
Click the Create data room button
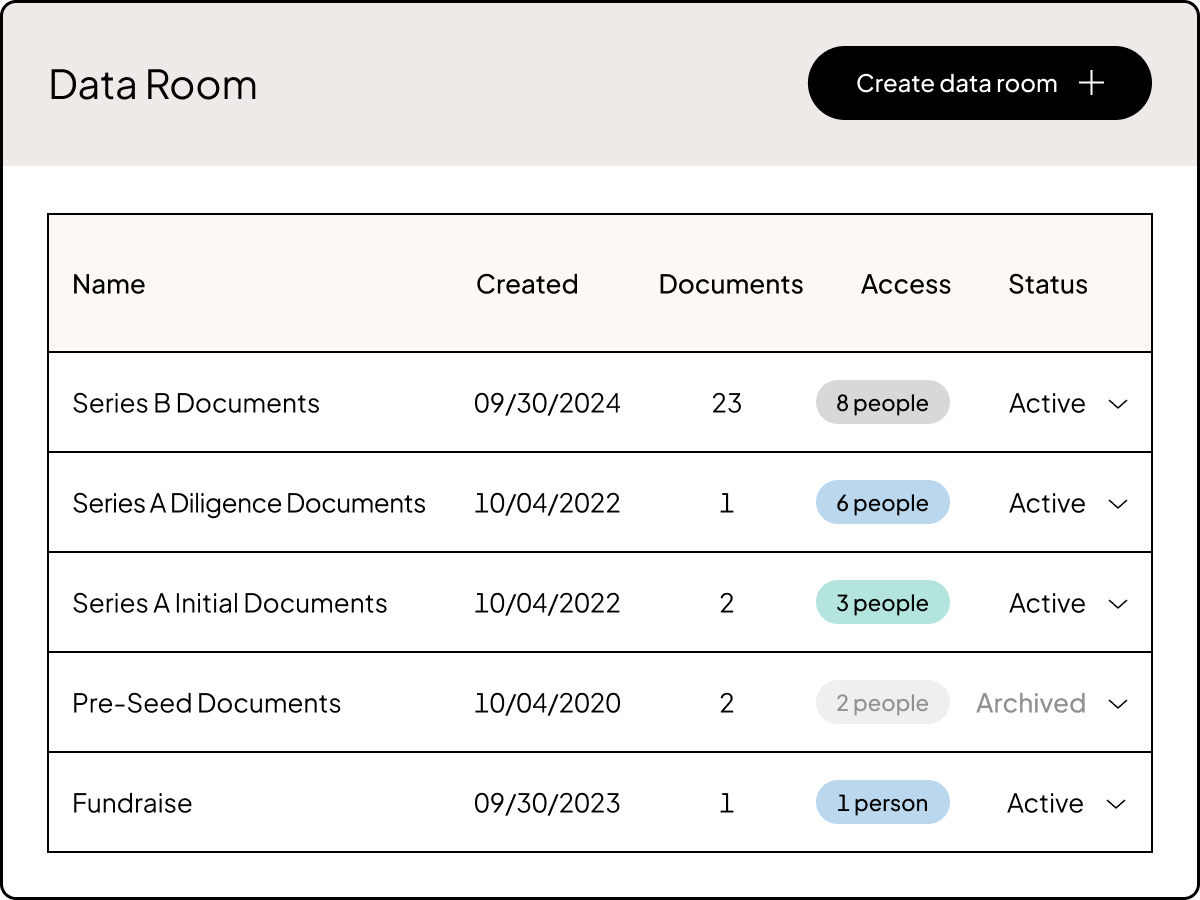pos(979,83)
